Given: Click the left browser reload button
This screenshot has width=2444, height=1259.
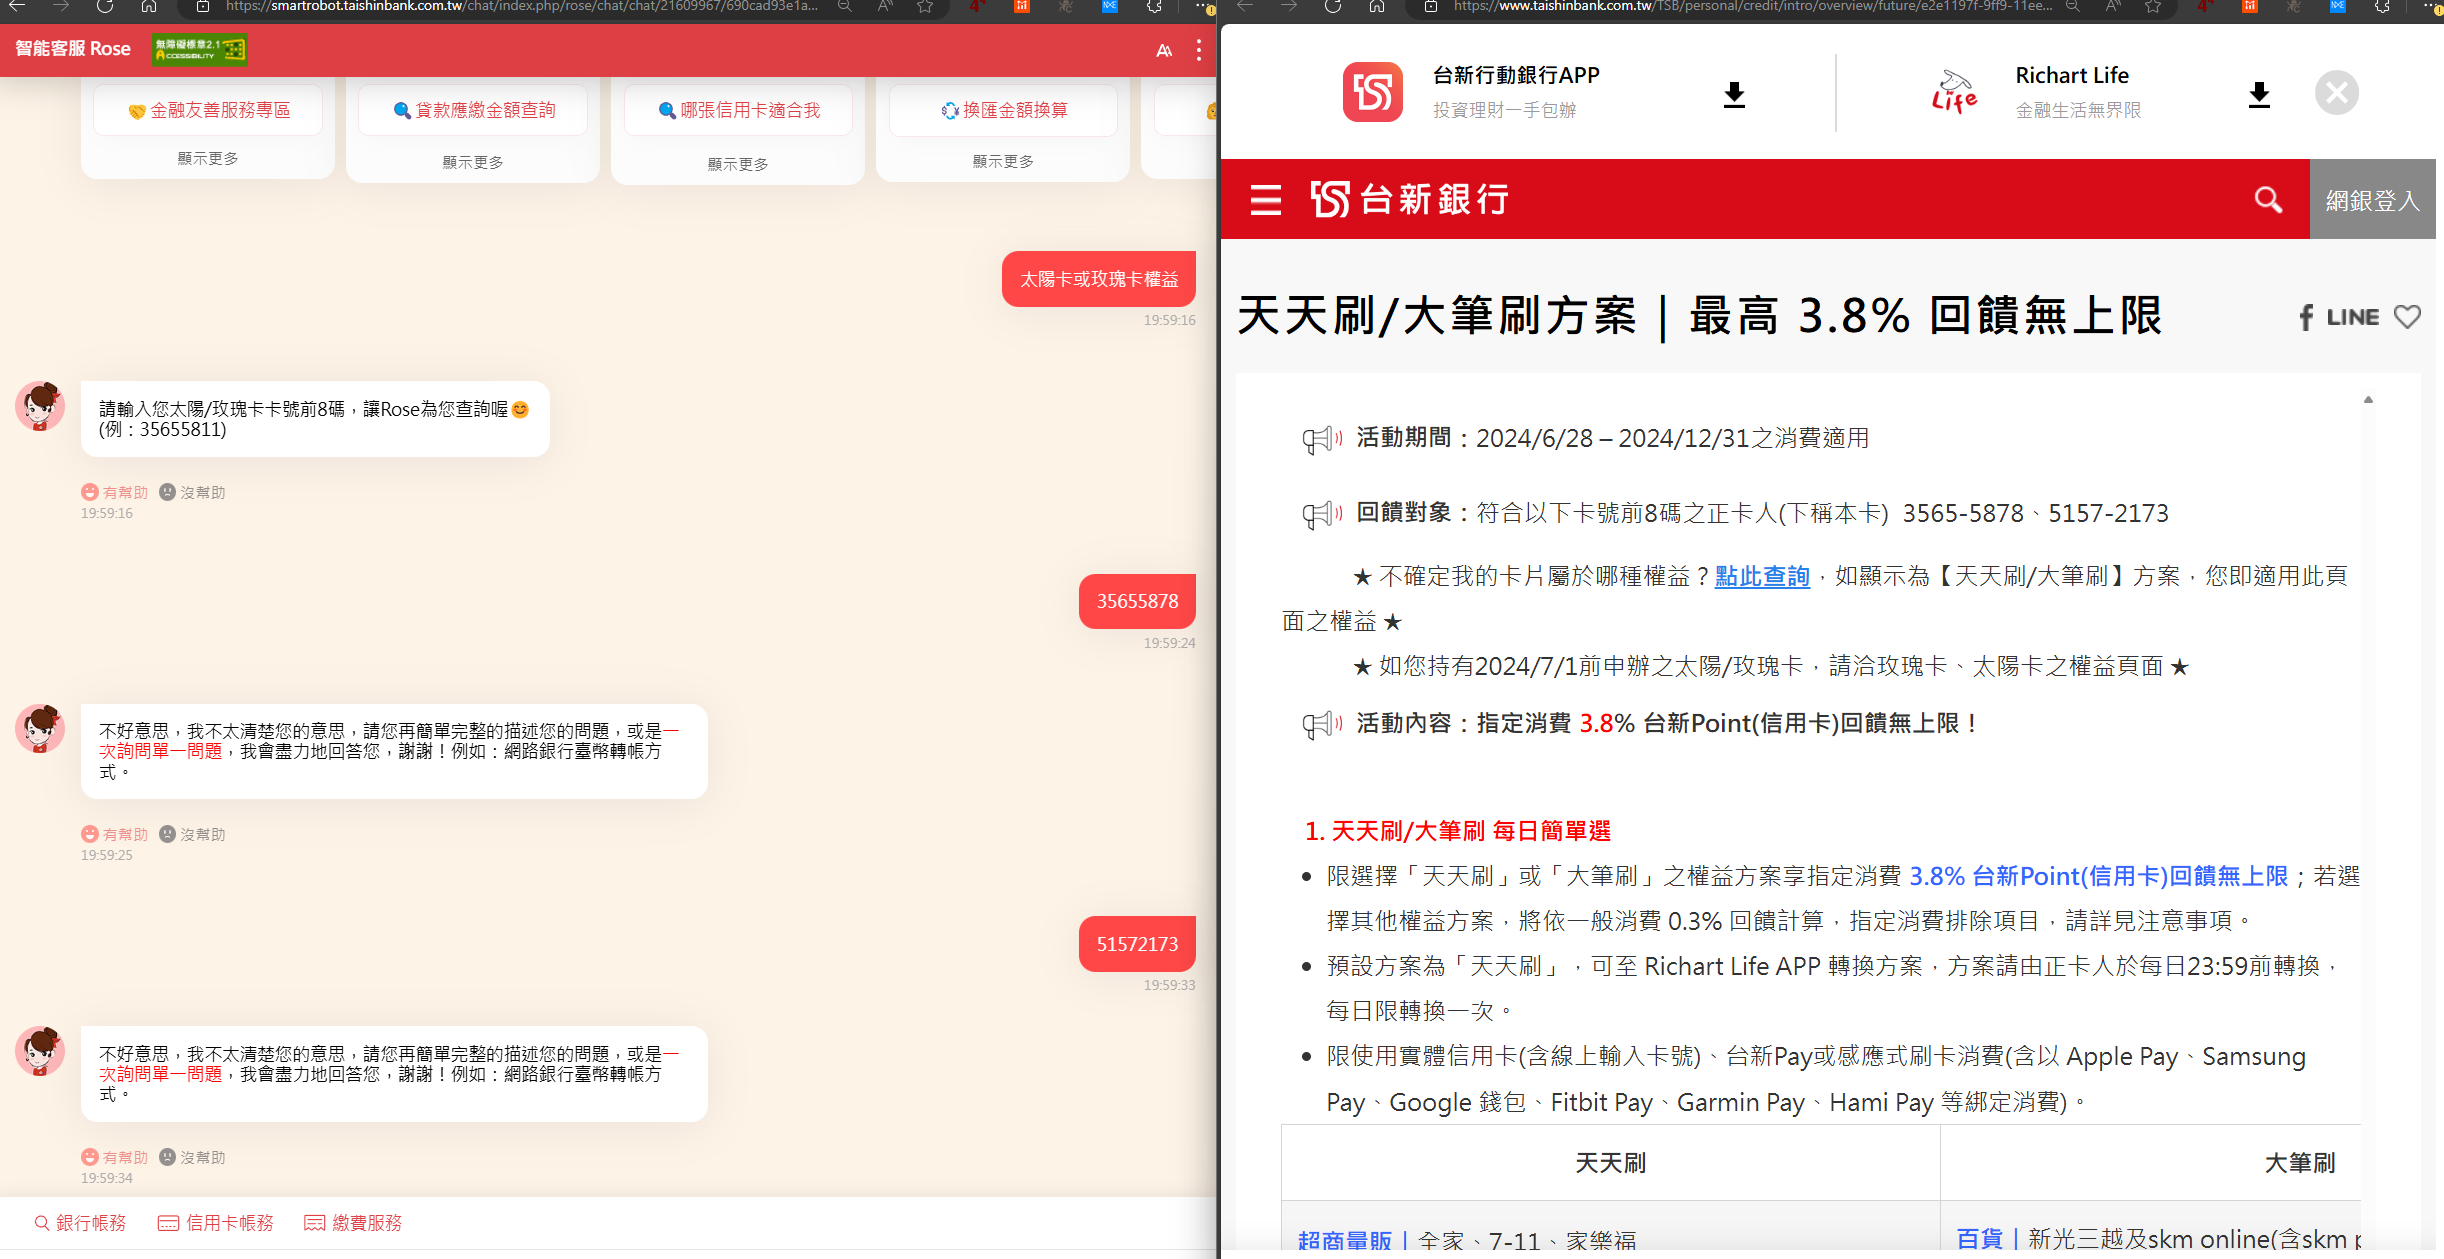Looking at the screenshot, I should [105, 7].
